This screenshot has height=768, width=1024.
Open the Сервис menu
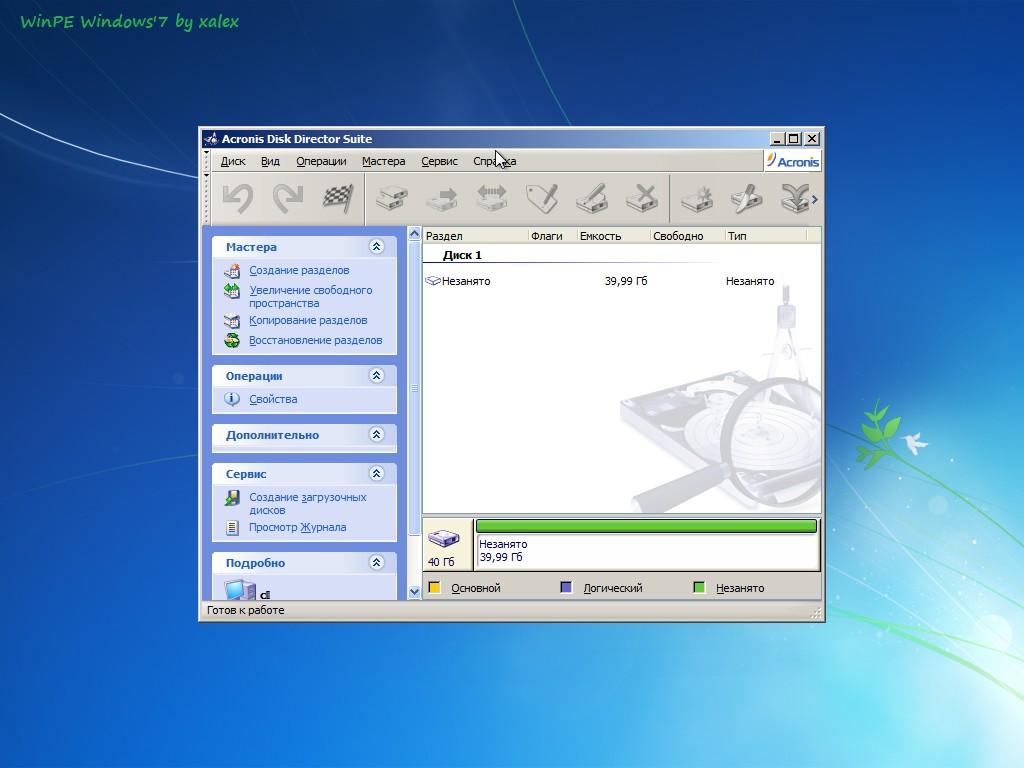[440, 161]
